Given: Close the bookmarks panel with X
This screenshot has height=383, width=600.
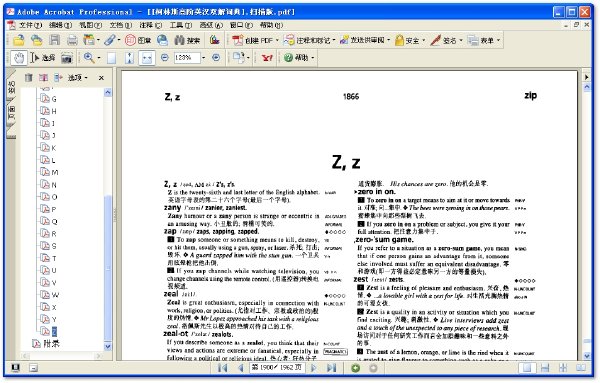Looking at the screenshot, I should [101, 78].
